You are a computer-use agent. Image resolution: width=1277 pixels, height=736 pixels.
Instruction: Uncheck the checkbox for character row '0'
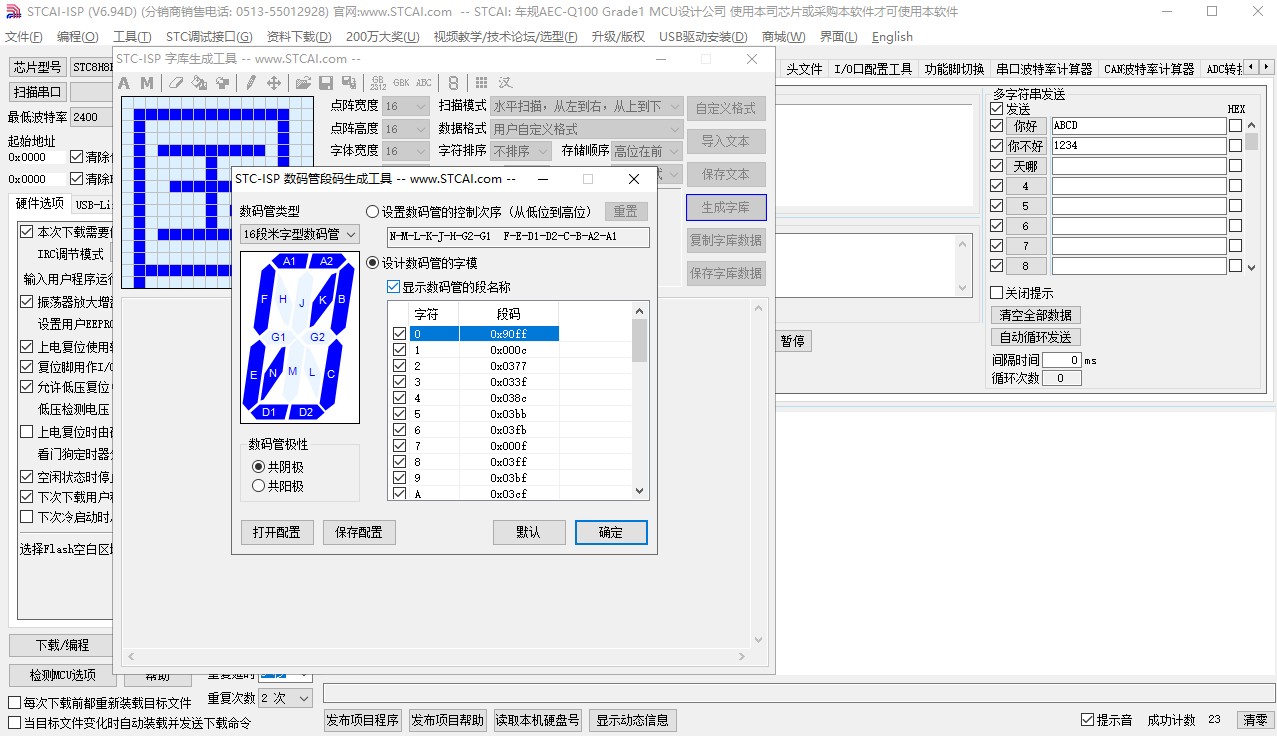[x=400, y=334]
